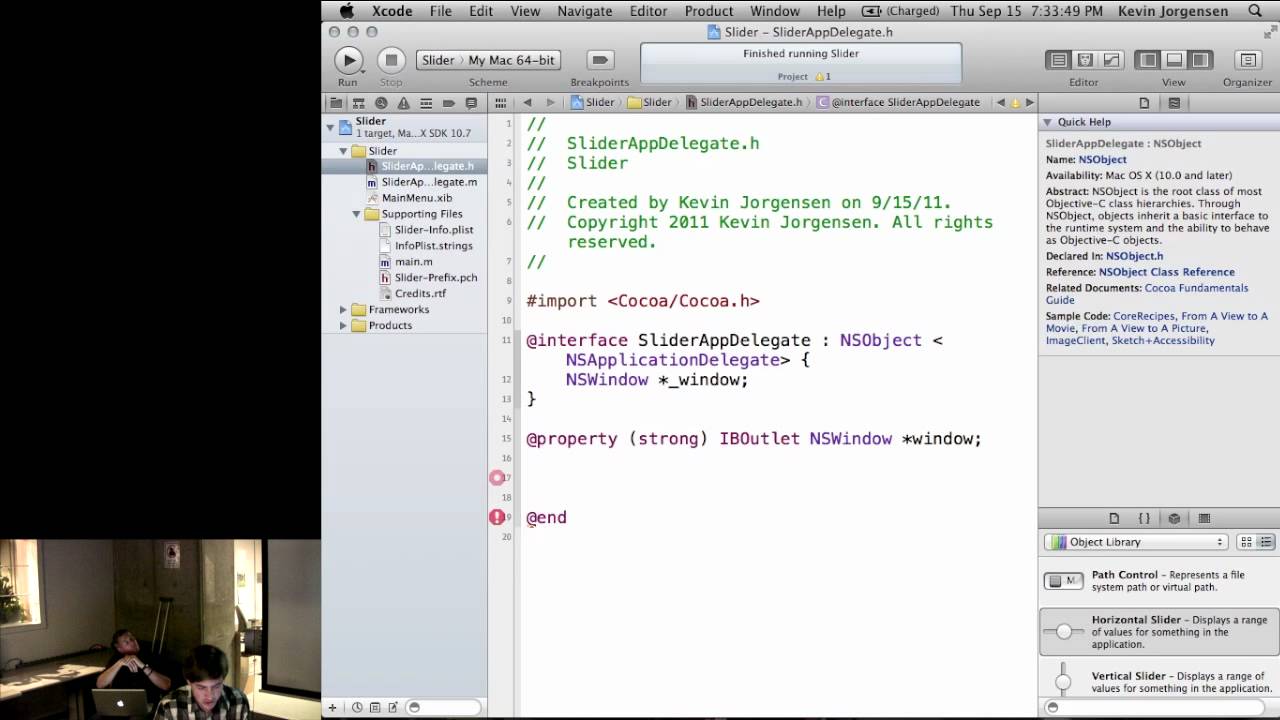
Task: Expand the Products group
Action: [343, 326]
